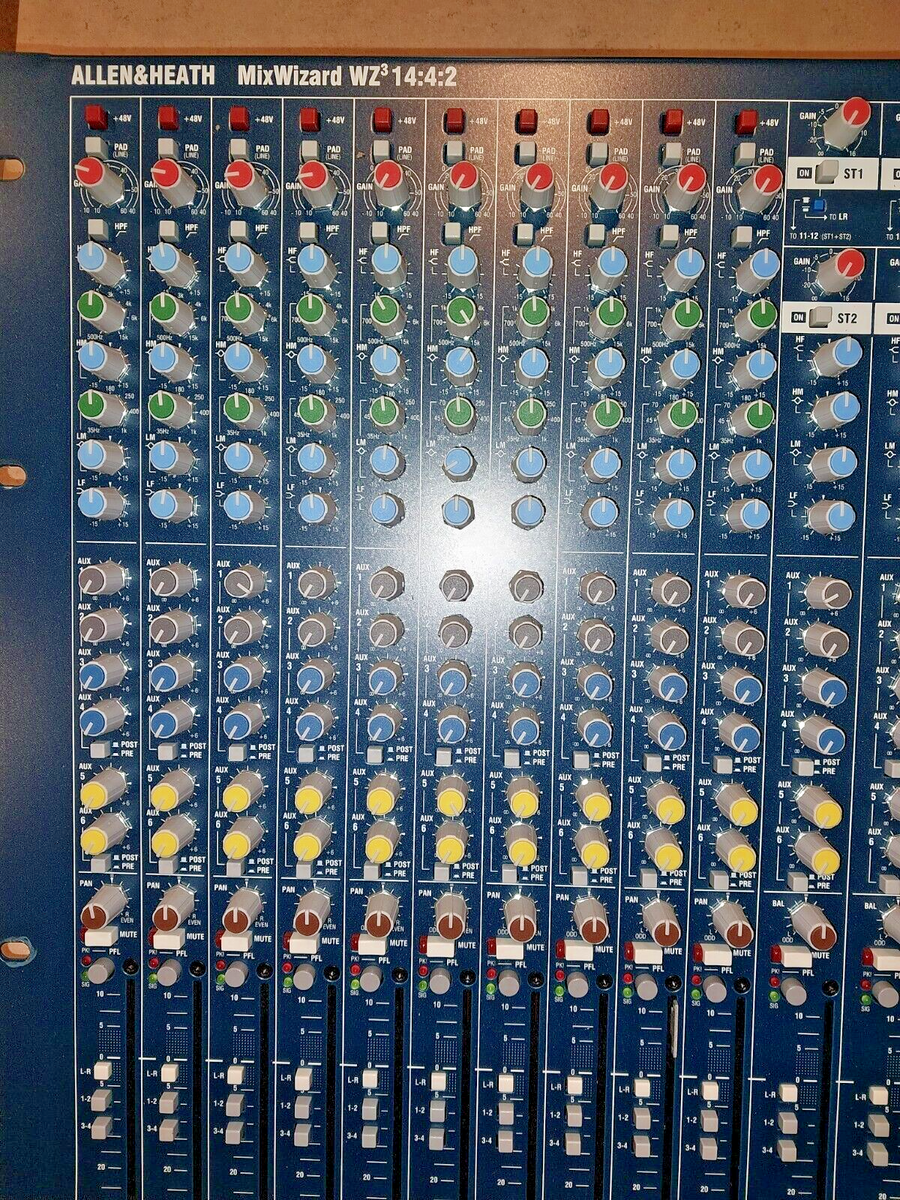Select yellow AUX 5 knob on stereo channel
The height and width of the screenshot is (1200, 900).
click(x=820, y=807)
